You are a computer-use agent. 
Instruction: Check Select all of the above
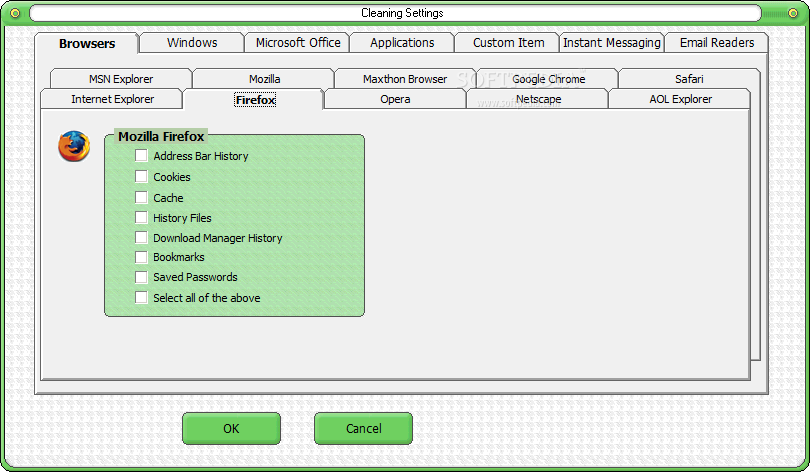click(141, 297)
